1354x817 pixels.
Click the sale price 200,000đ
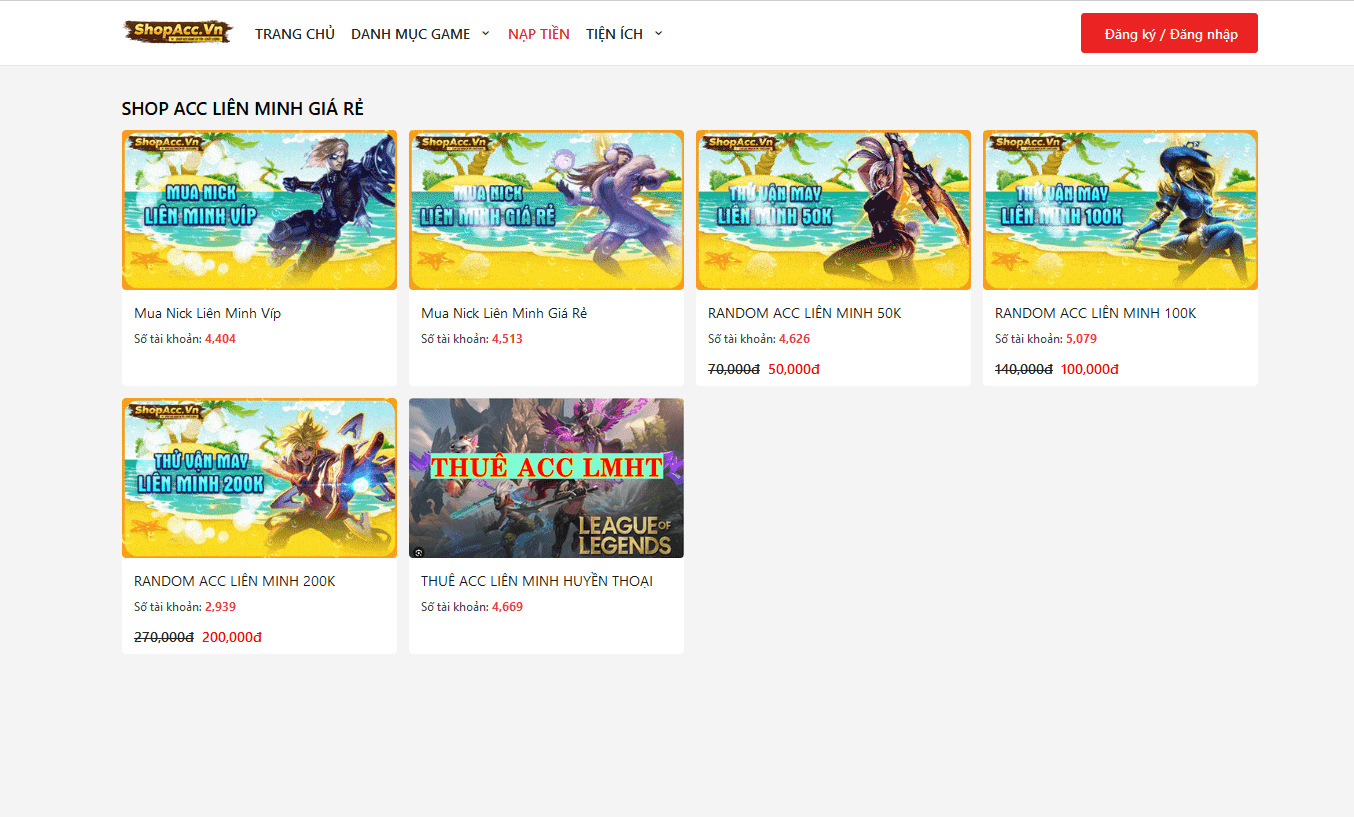tap(232, 637)
